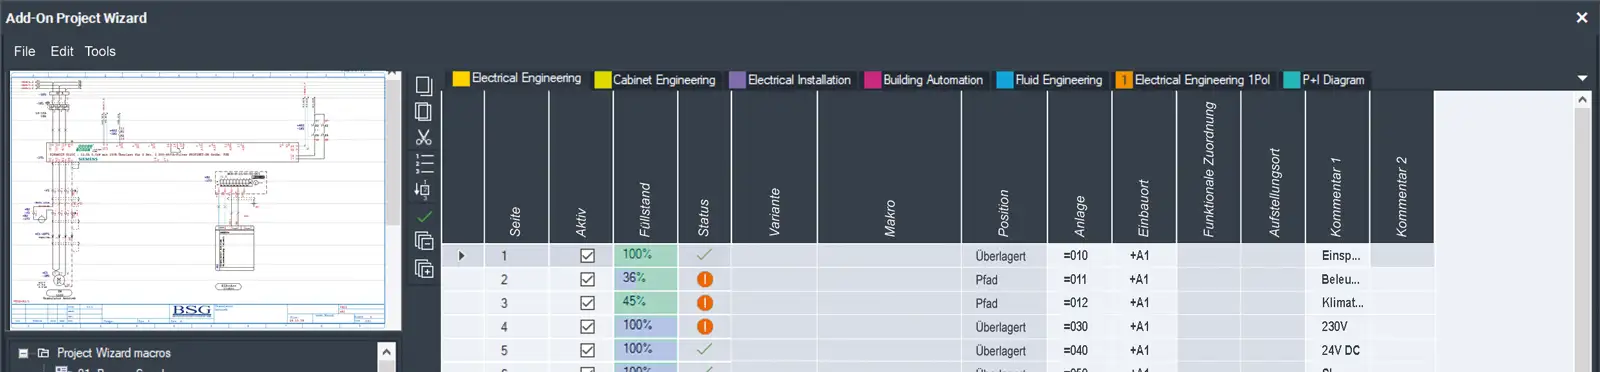Click the orange warning status in row 2
Screen dimensions: 1600x372
pos(705,280)
